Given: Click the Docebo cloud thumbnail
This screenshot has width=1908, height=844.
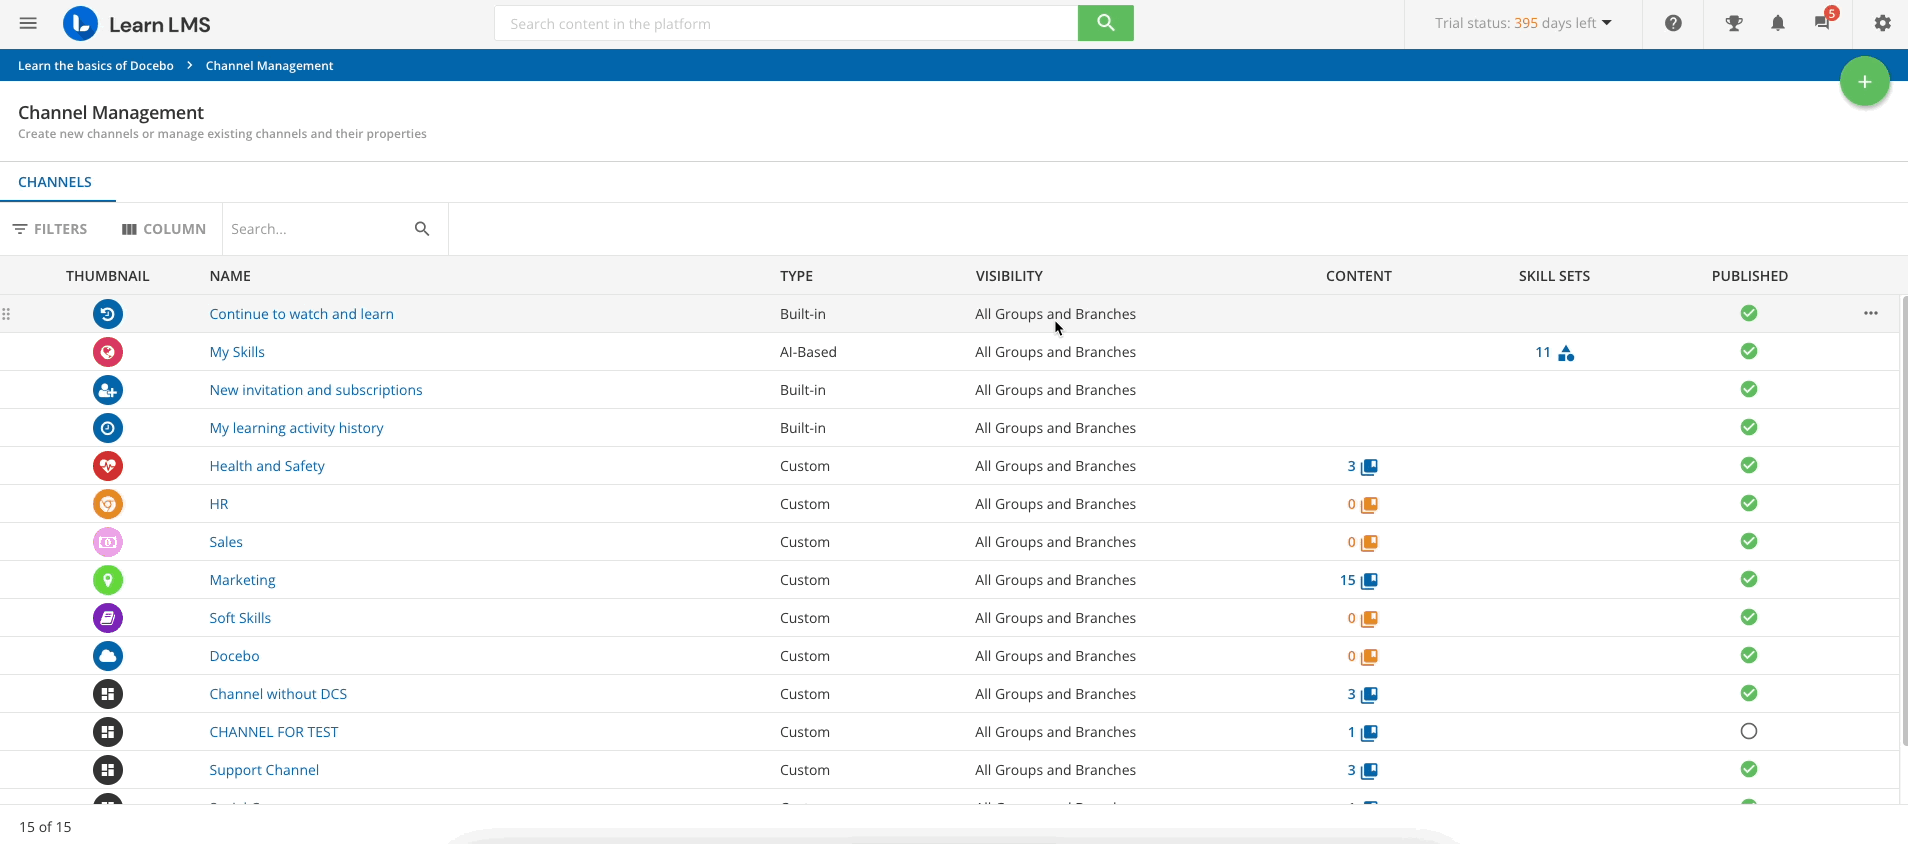Looking at the screenshot, I should (108, 656).
